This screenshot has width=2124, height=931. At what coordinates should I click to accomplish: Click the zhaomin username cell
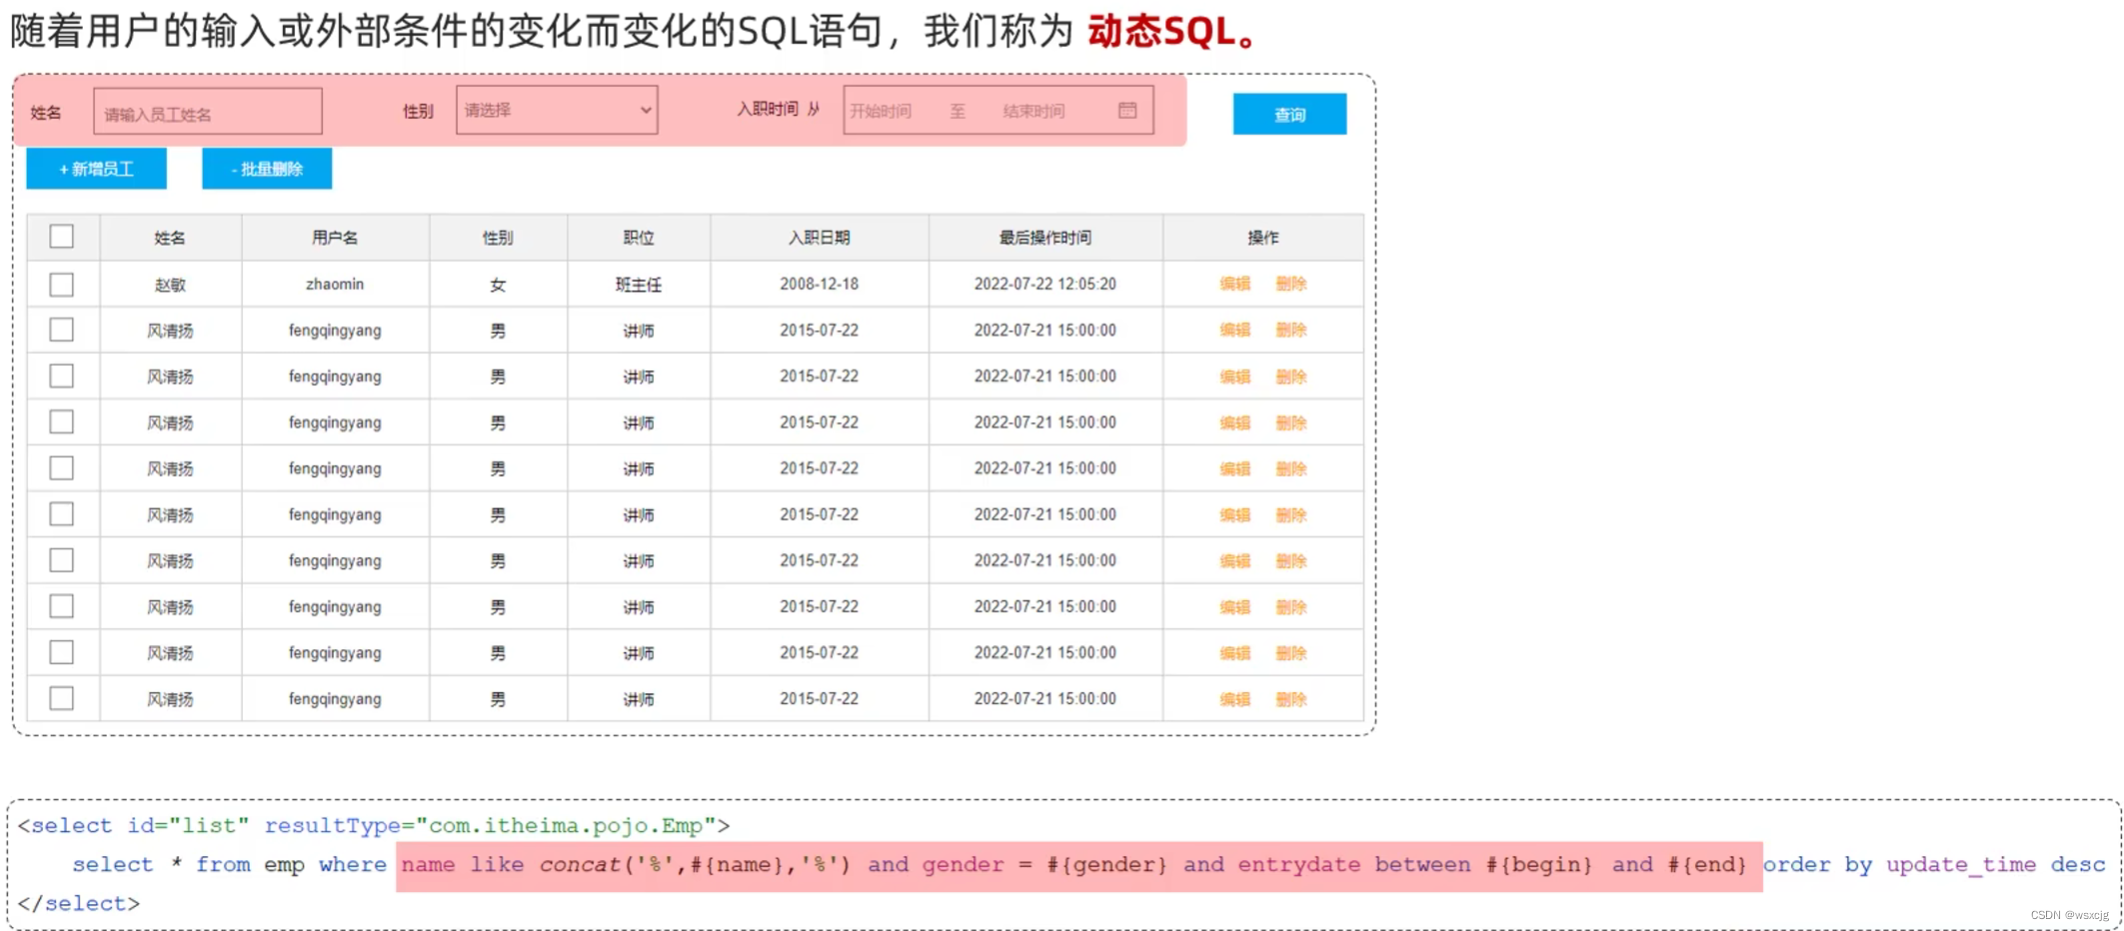pyautogui.click(x=335, y=284)
